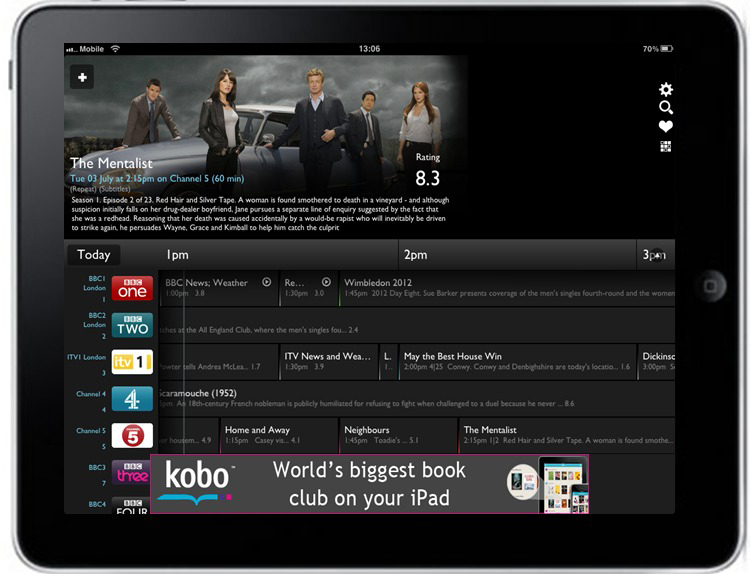Tap play icon on BBC News; Weather
This screenshot has width=750, height=574.
point(266,282)
